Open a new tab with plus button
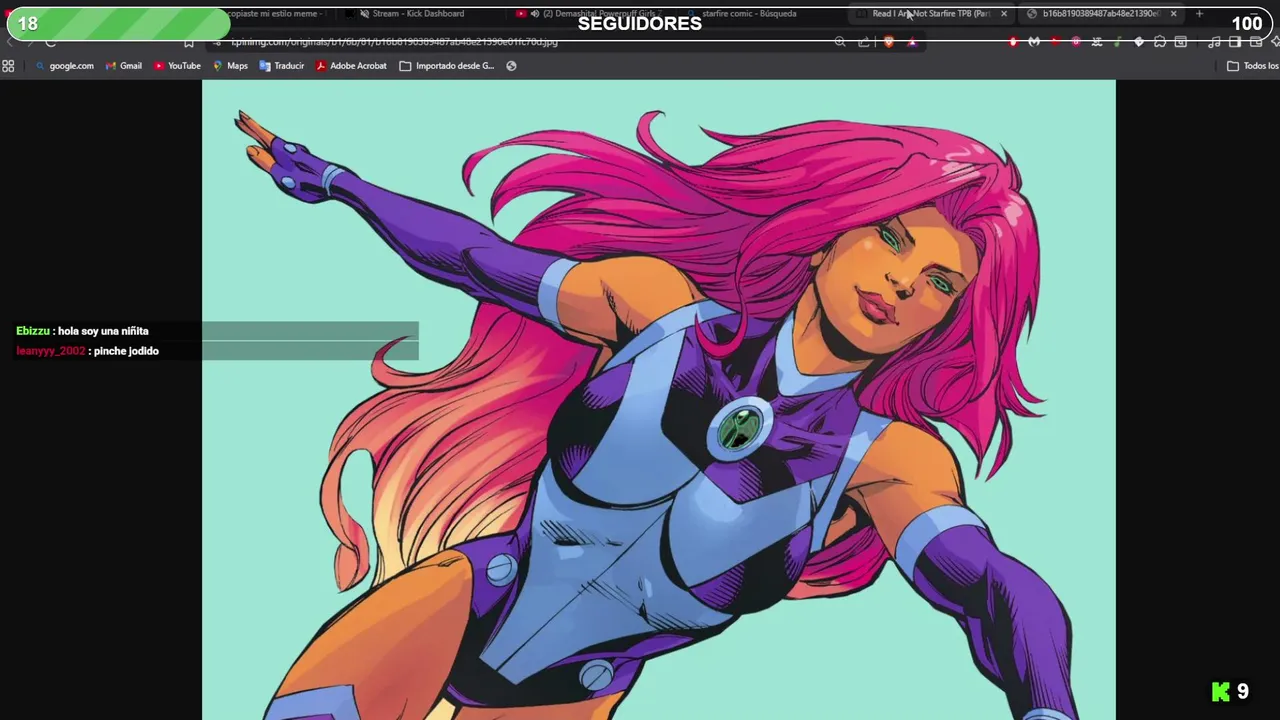 coord(1199,14)
